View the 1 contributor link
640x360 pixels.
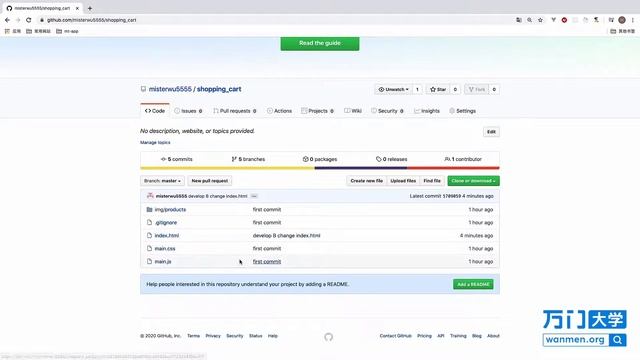click(463, 159)
